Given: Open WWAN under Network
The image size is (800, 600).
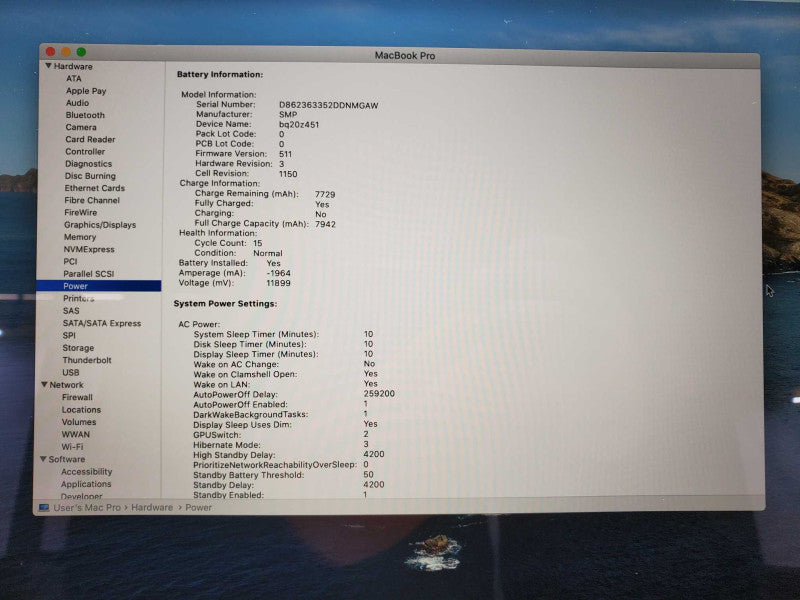Looking at the screenshot, I should click(76, 435).
